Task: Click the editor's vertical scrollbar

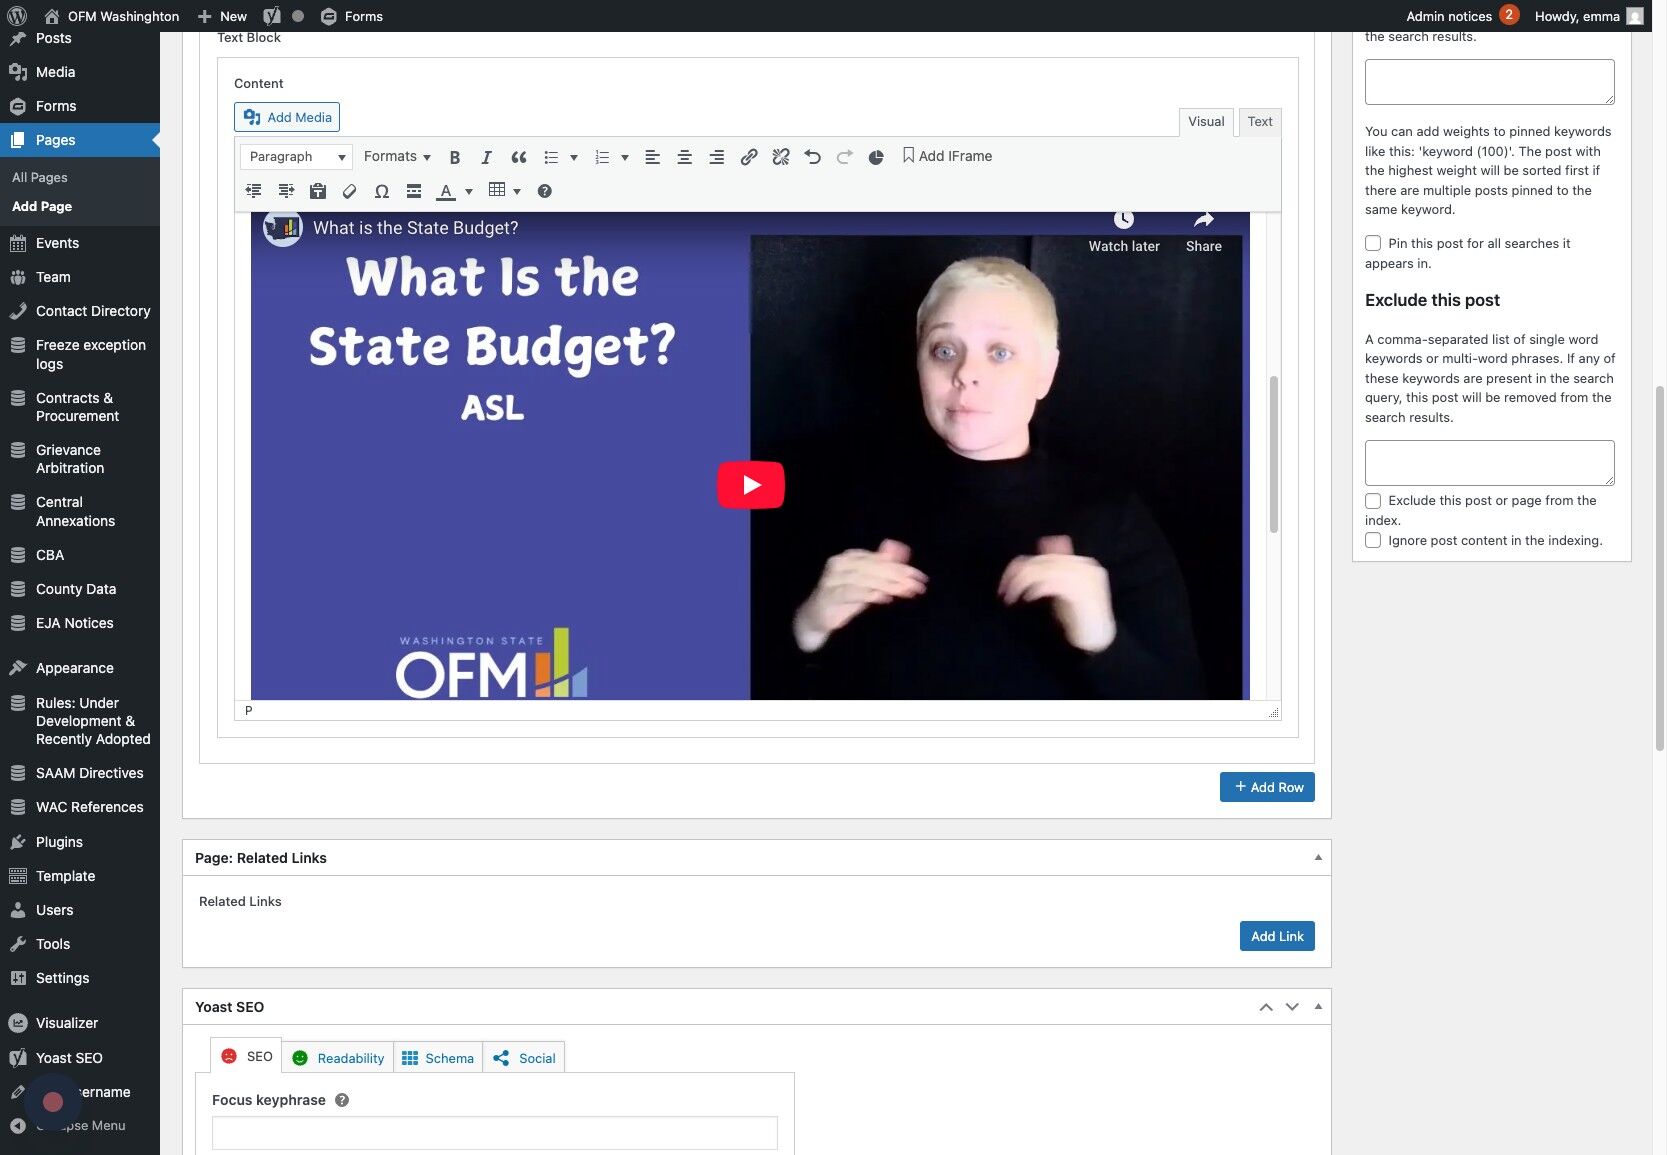Action: (x=1274, y=455)
